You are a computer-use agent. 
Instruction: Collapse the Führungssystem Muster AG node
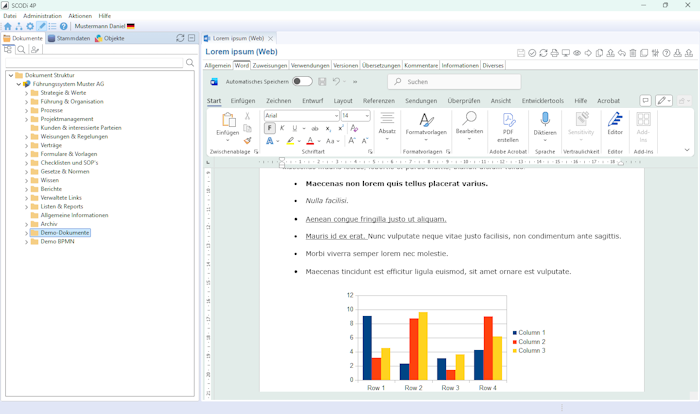pyautogui.click(x=19, y=84)
